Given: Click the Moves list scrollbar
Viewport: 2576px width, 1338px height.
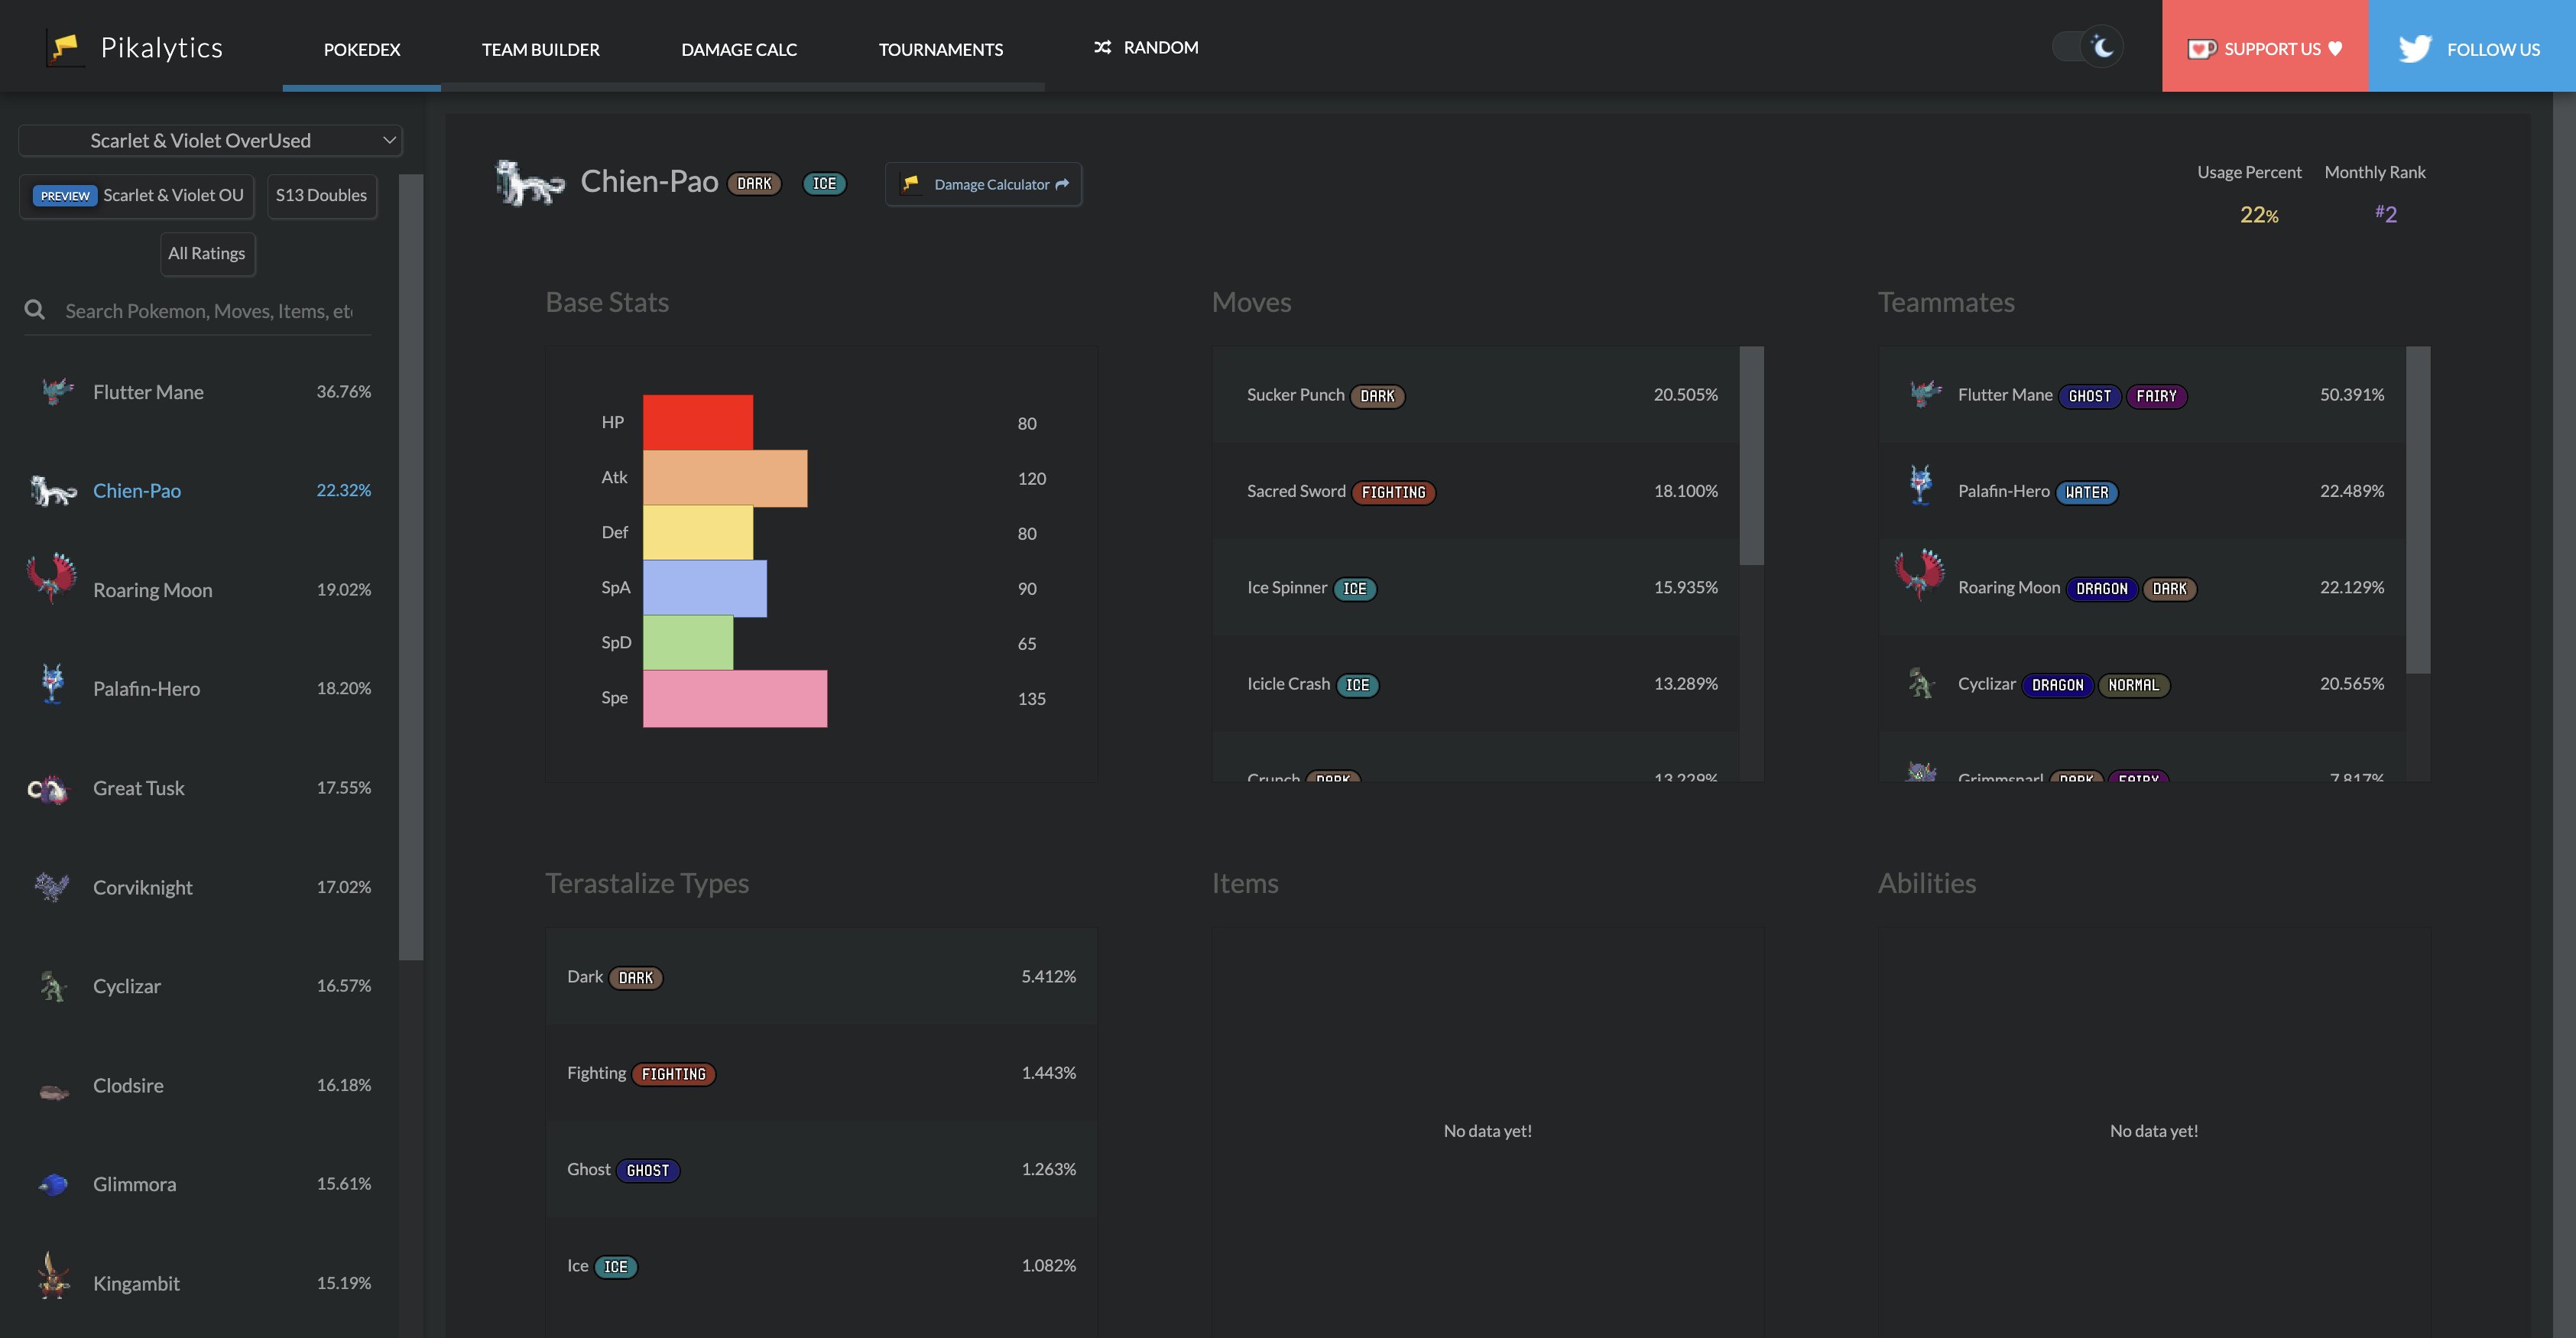Looking at the screenshot, I should tap(1752, 456).
